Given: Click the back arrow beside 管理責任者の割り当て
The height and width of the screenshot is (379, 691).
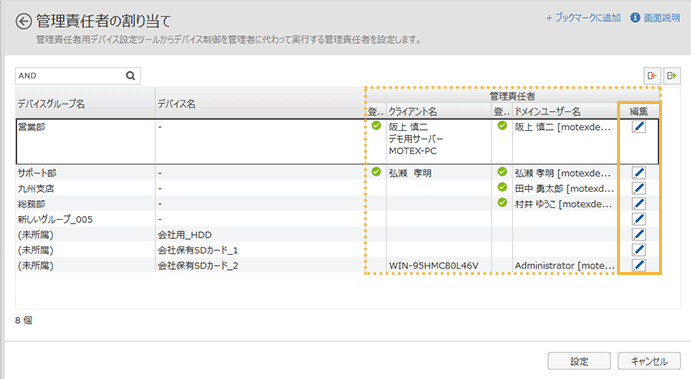Looking at the screenshot, I should 24,21.
